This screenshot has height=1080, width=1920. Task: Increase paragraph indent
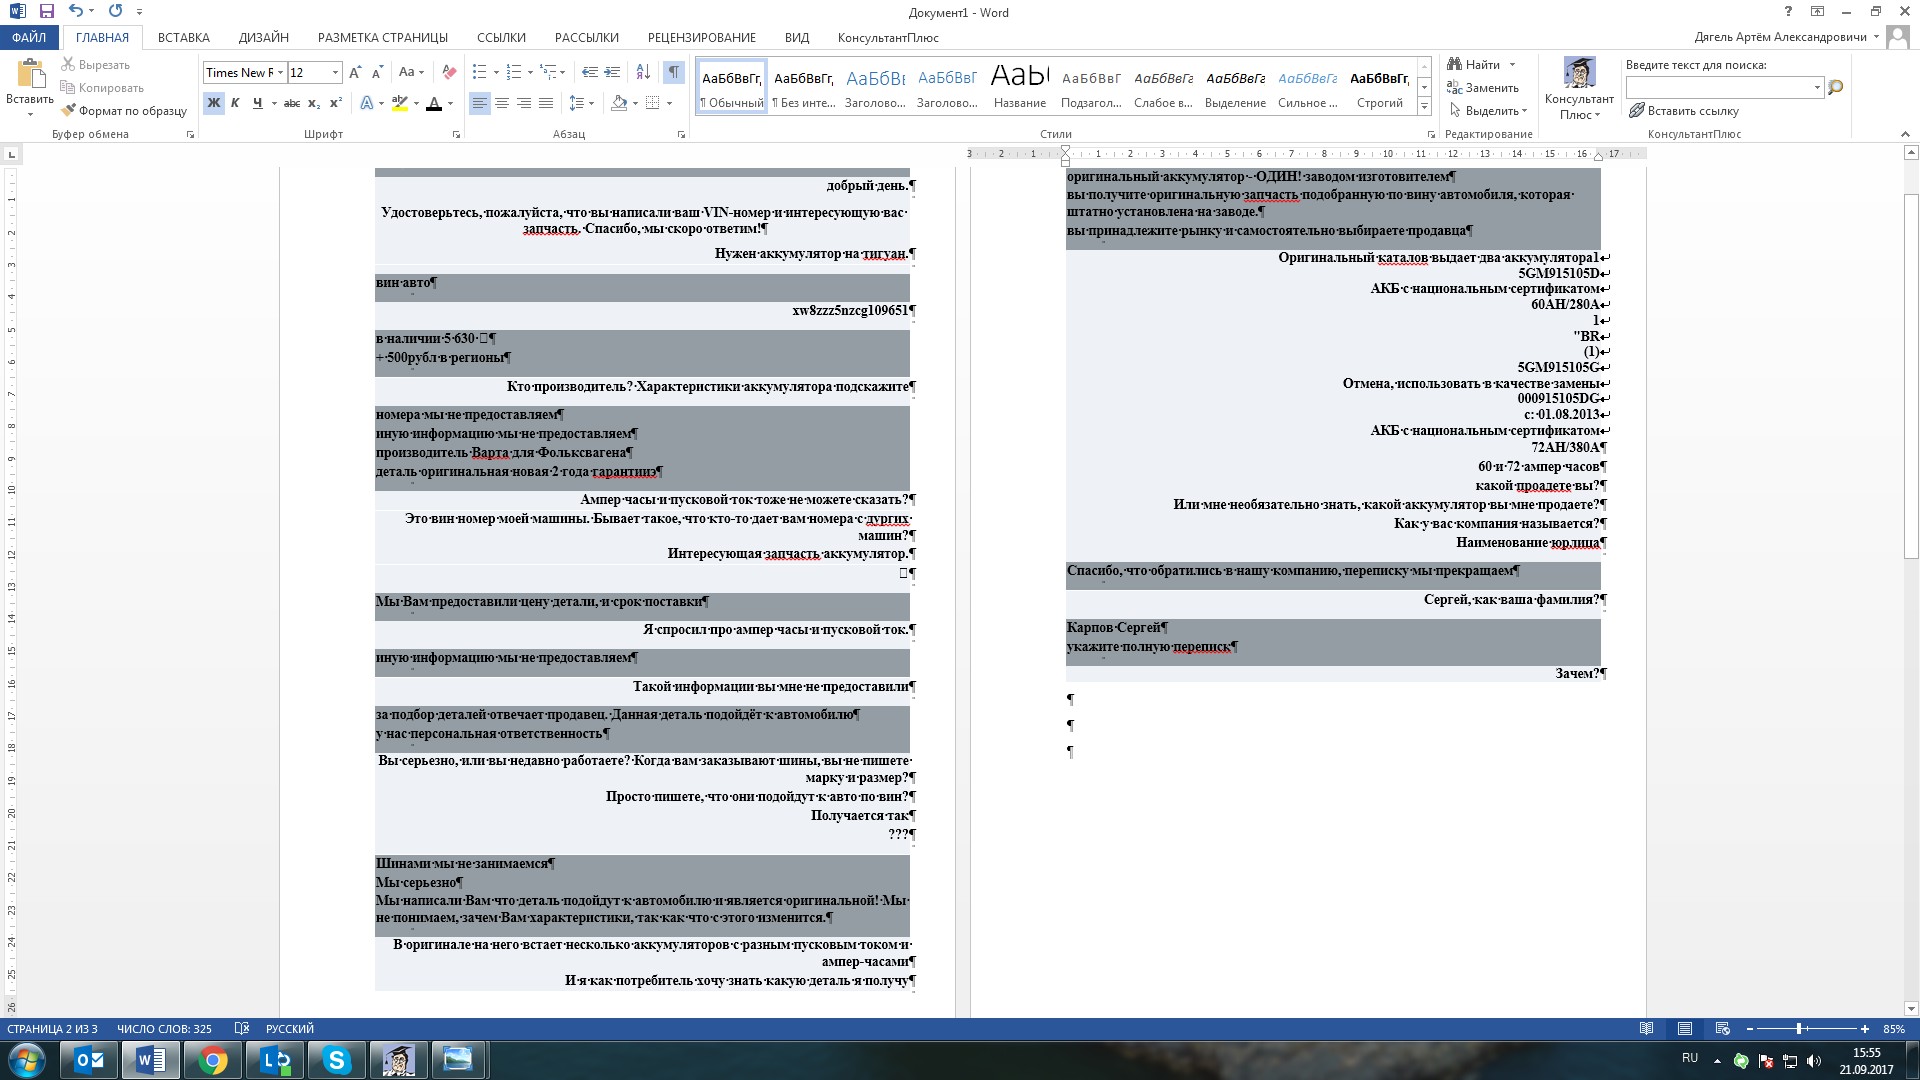612,72
